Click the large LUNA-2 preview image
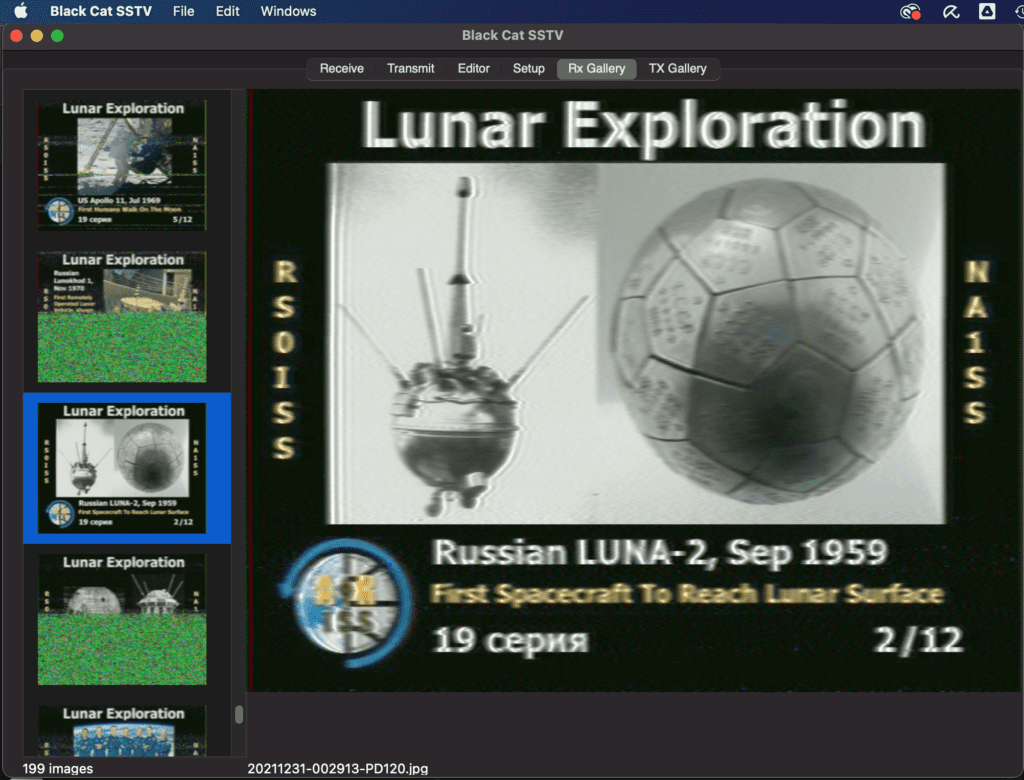 click(635, 390)
